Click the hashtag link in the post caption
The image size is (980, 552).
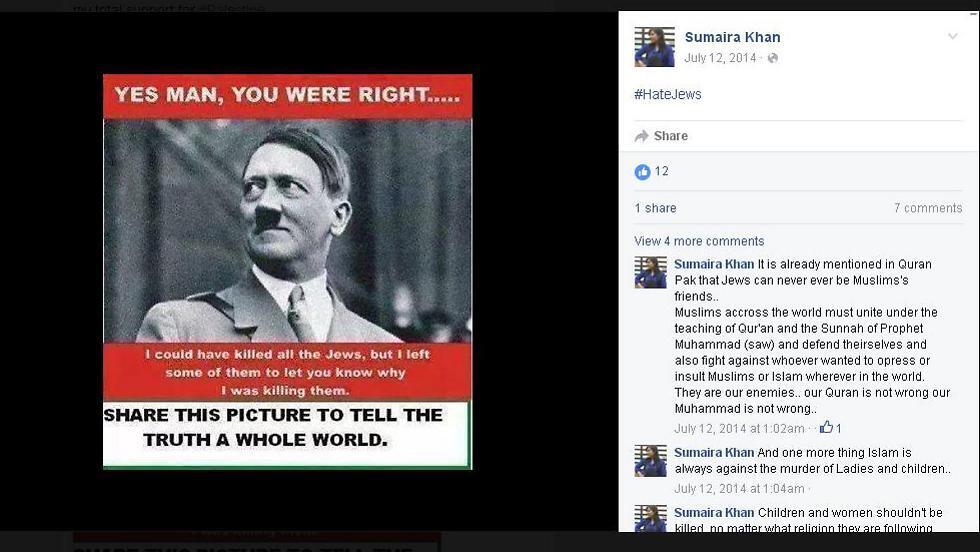pyautogui.click(x=668, y=94)
